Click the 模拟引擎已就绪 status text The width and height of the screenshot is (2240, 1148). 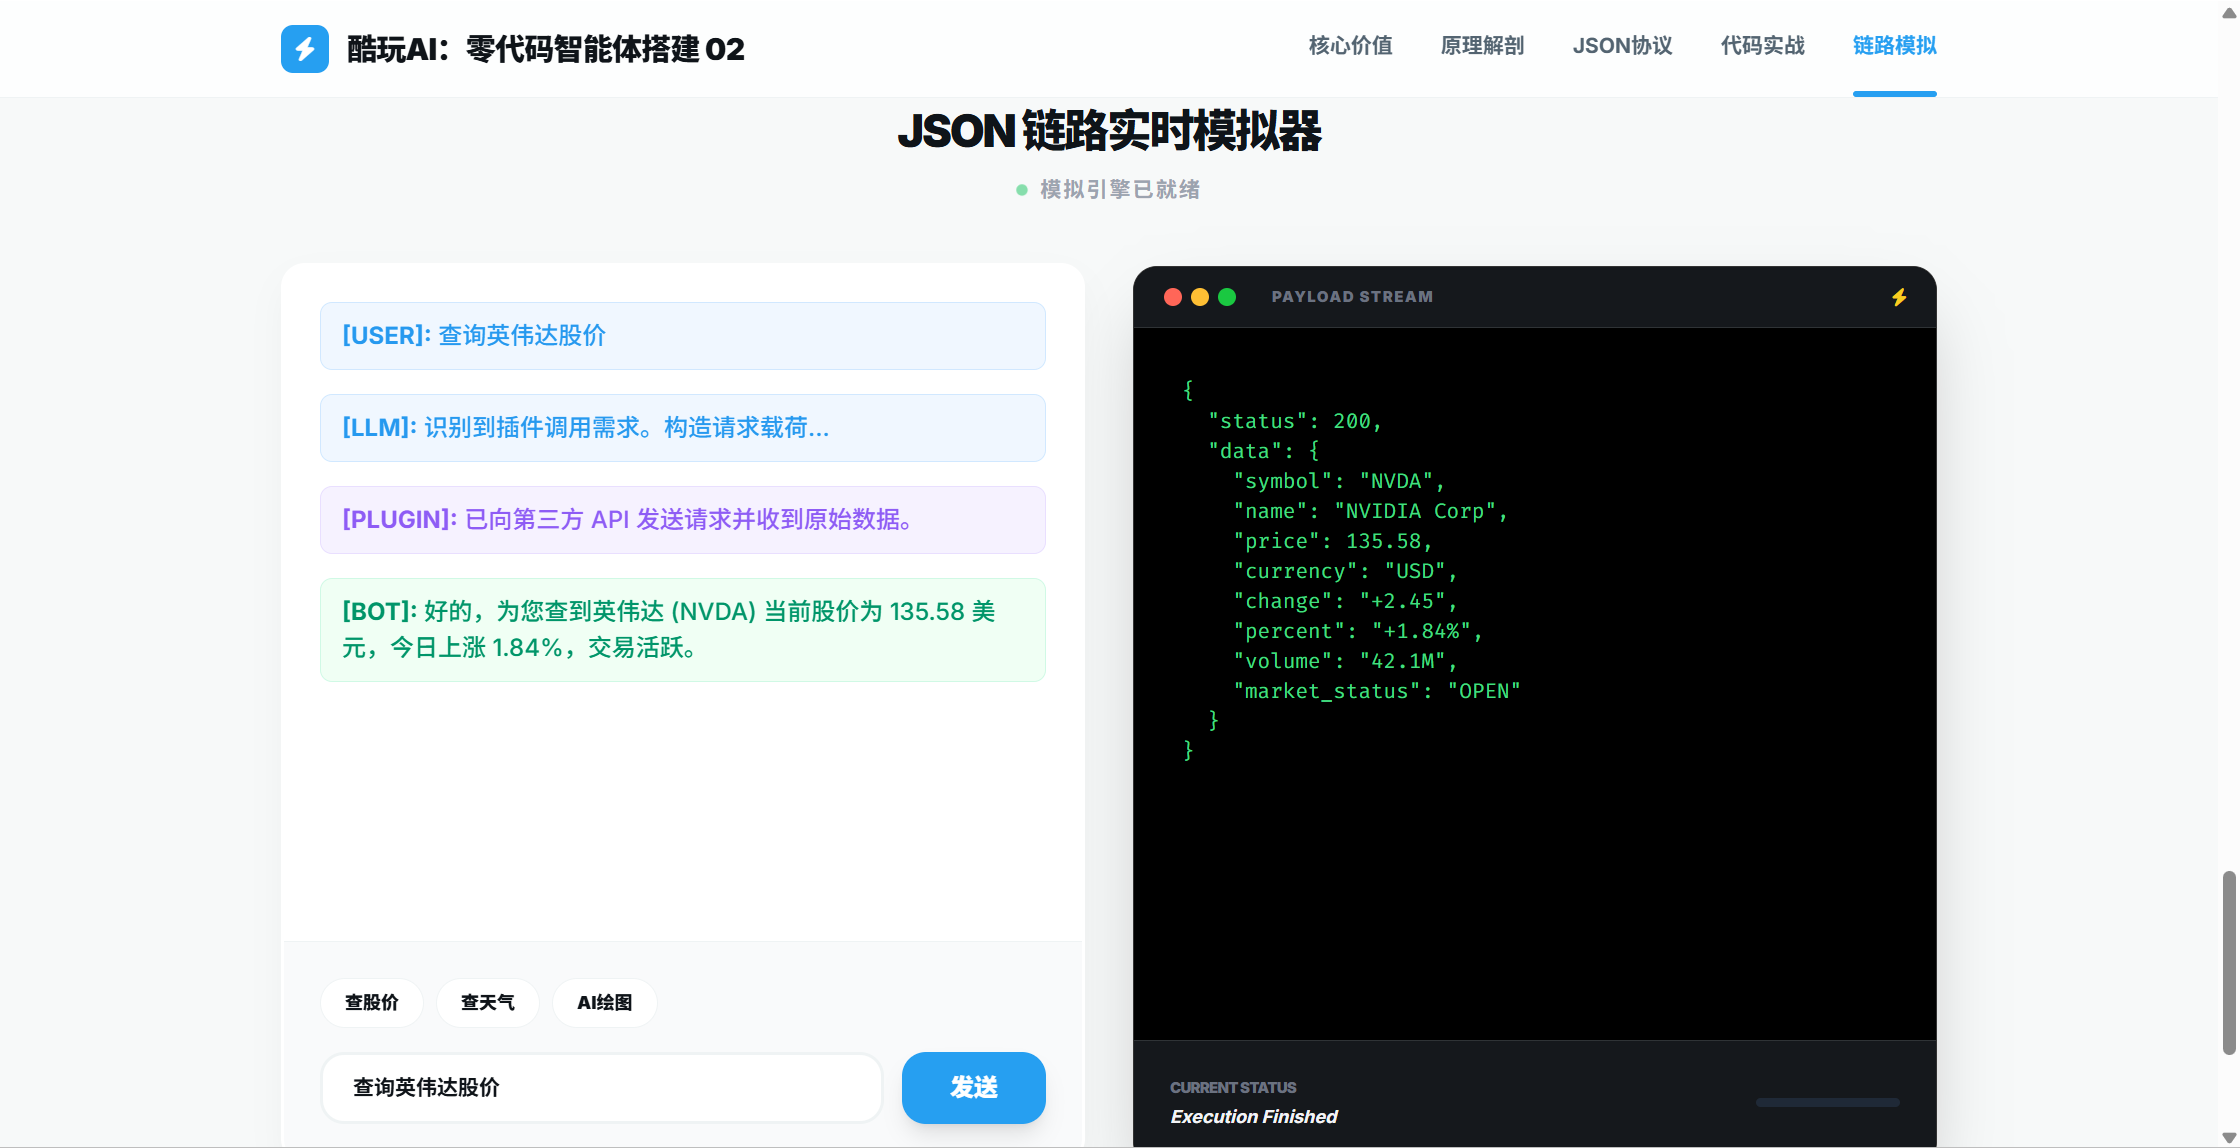coord(1120,190)
